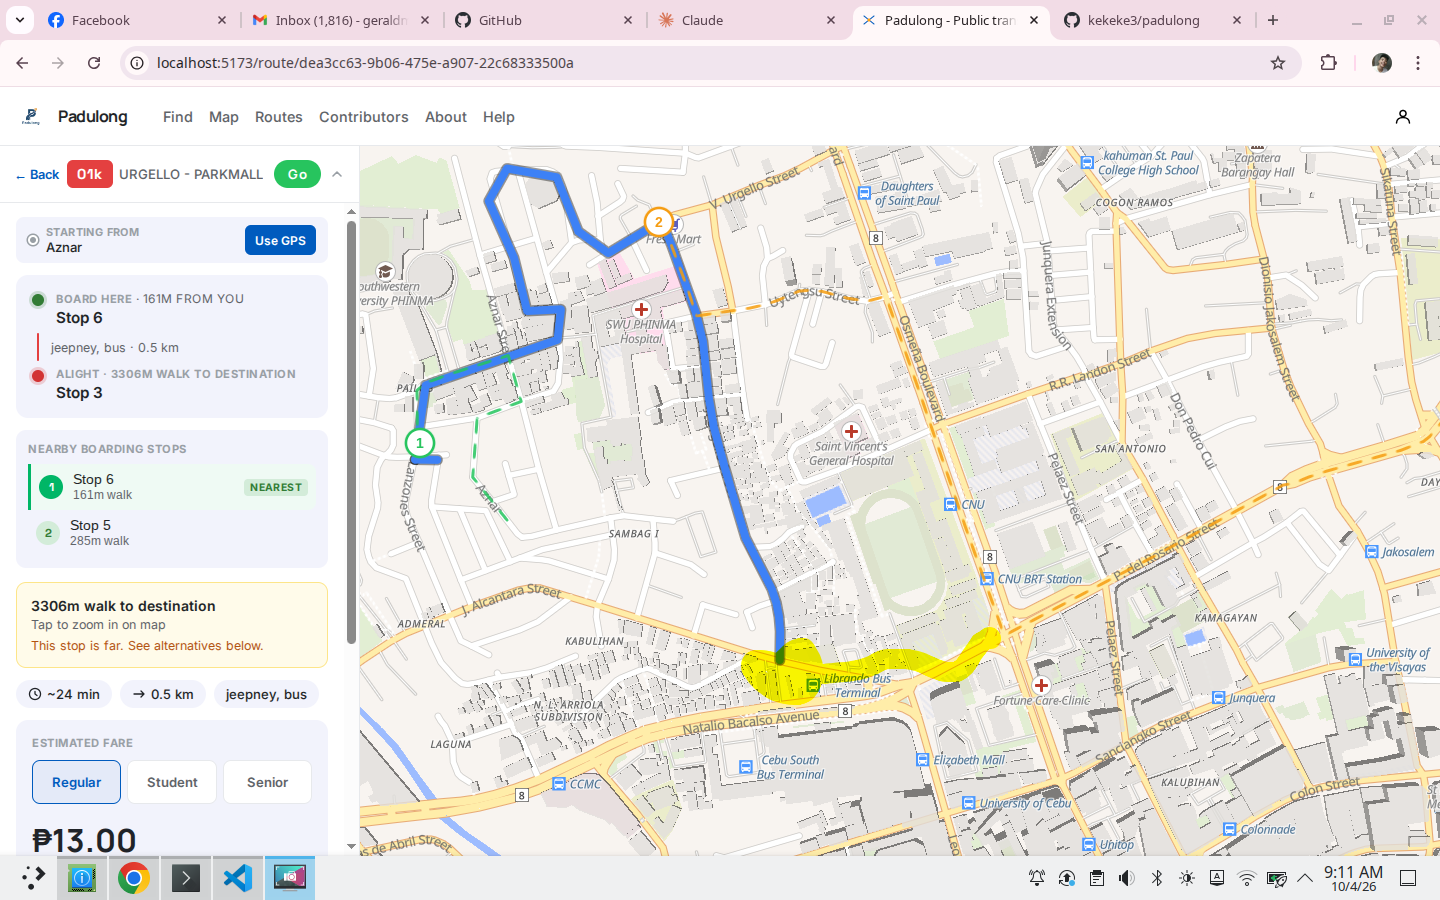Click the volume icon in system tray
This screenshot has height=900, width=1440.
click(x=1126, y=878)
